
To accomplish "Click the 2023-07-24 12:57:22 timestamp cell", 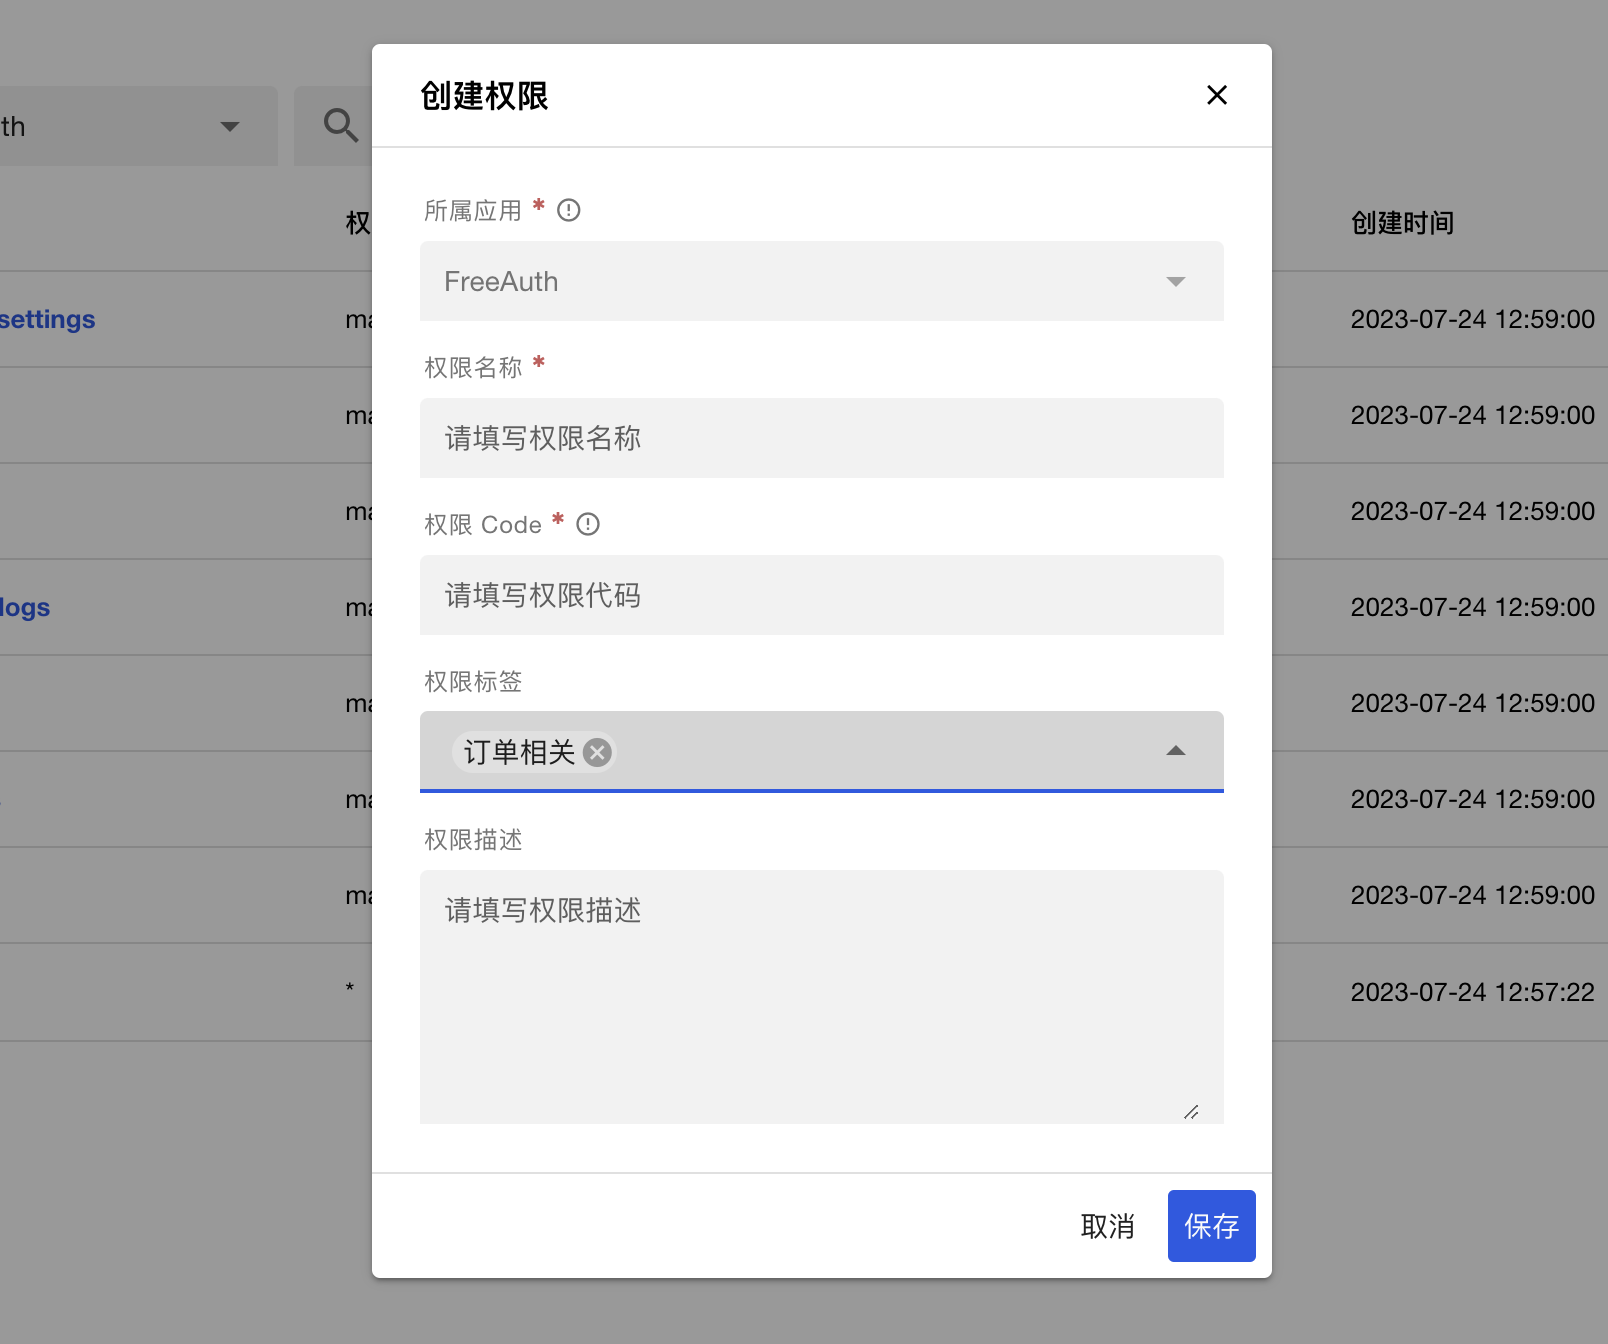I will point(1472,992).
